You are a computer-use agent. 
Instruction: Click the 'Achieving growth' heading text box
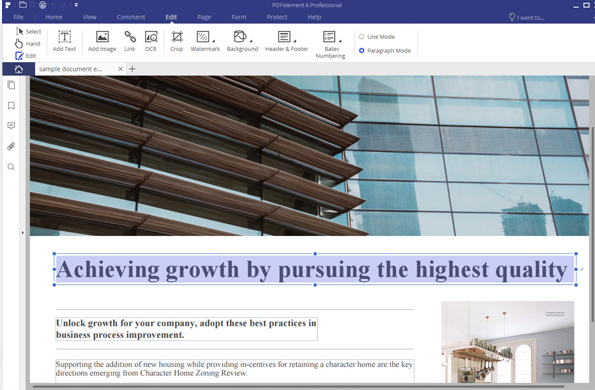[315, 269]
